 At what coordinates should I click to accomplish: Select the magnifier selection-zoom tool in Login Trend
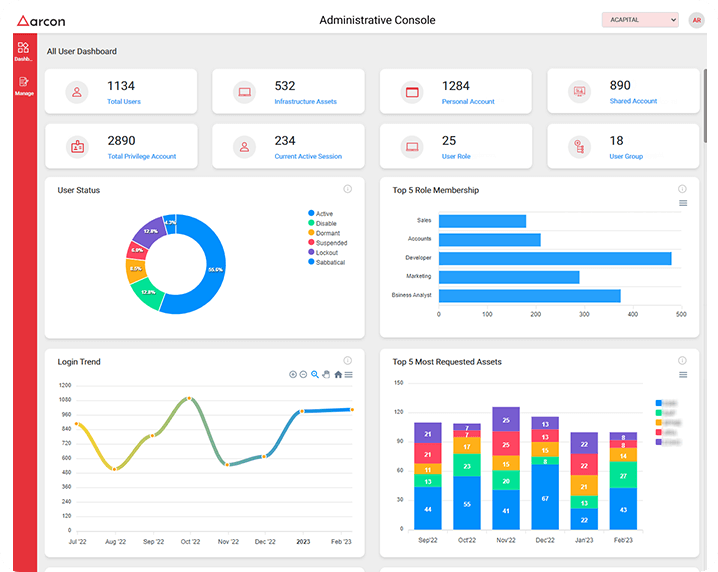[315, 374]
